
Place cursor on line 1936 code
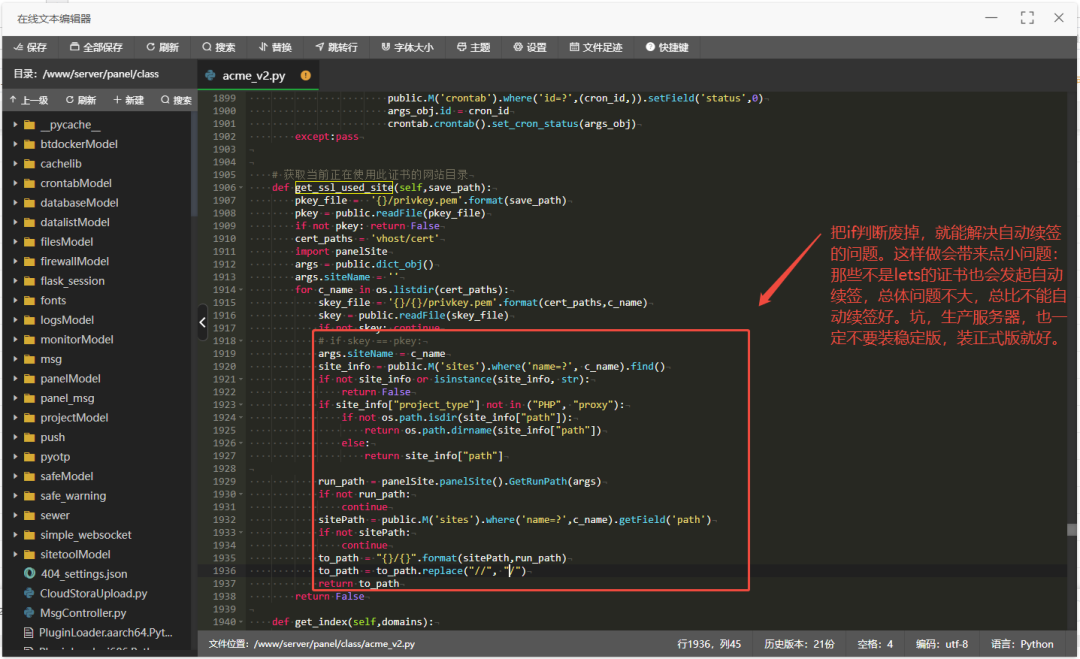(x=422, y=571)
